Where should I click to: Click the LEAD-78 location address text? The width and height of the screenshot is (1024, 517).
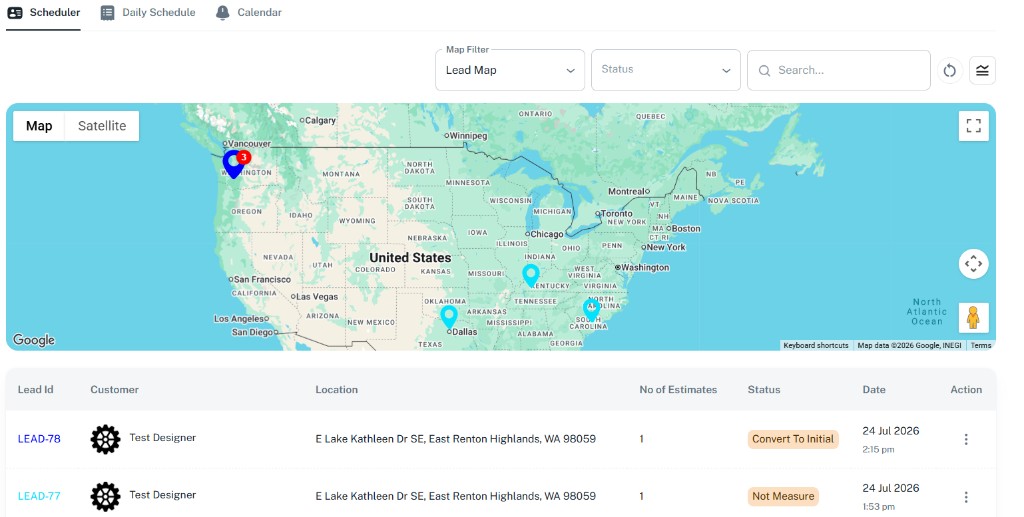tap(456, 439)
